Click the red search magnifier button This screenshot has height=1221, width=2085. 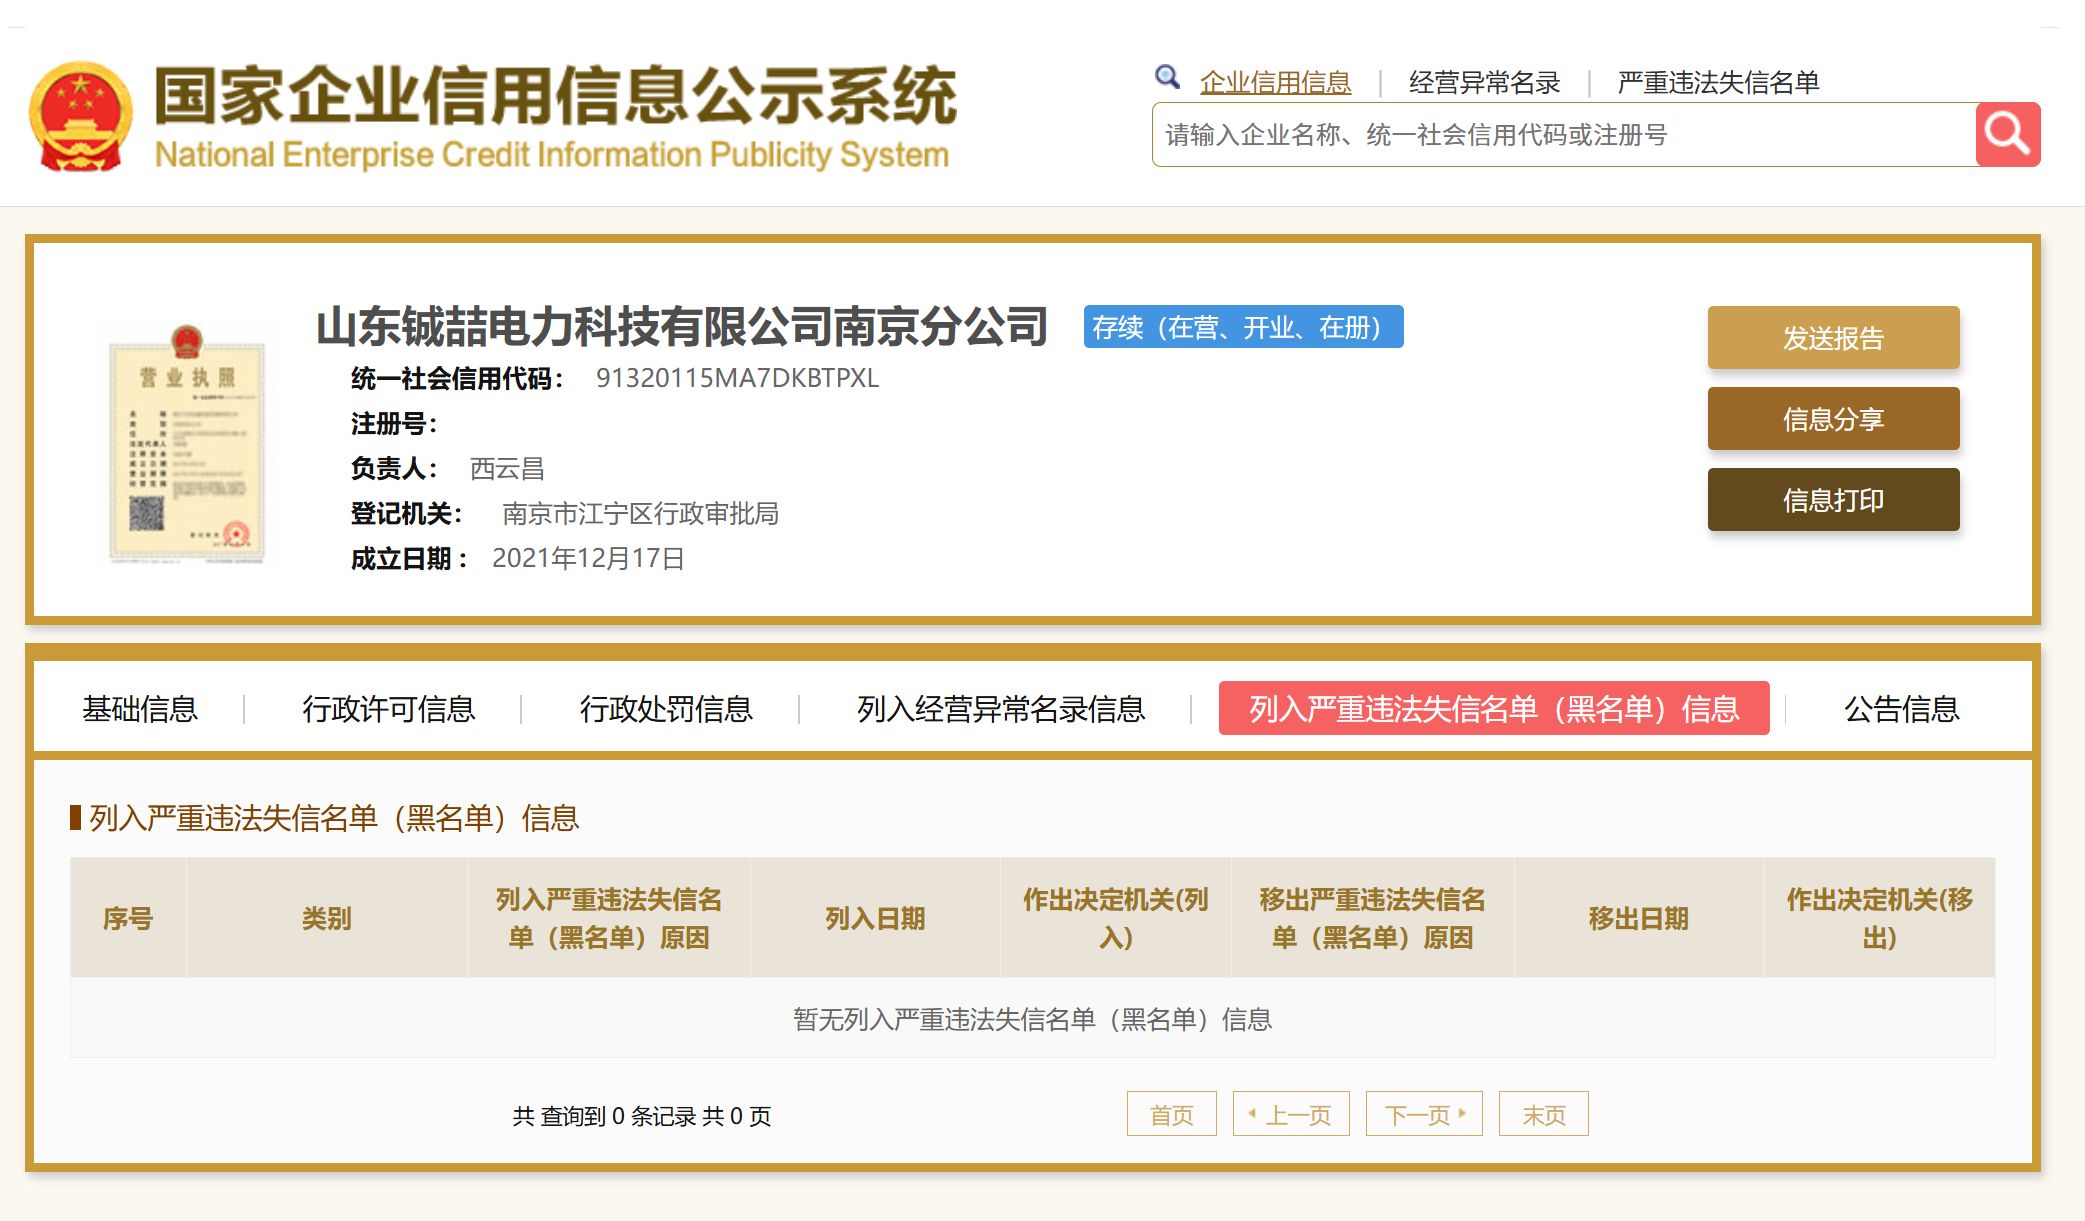[2007, 134]
